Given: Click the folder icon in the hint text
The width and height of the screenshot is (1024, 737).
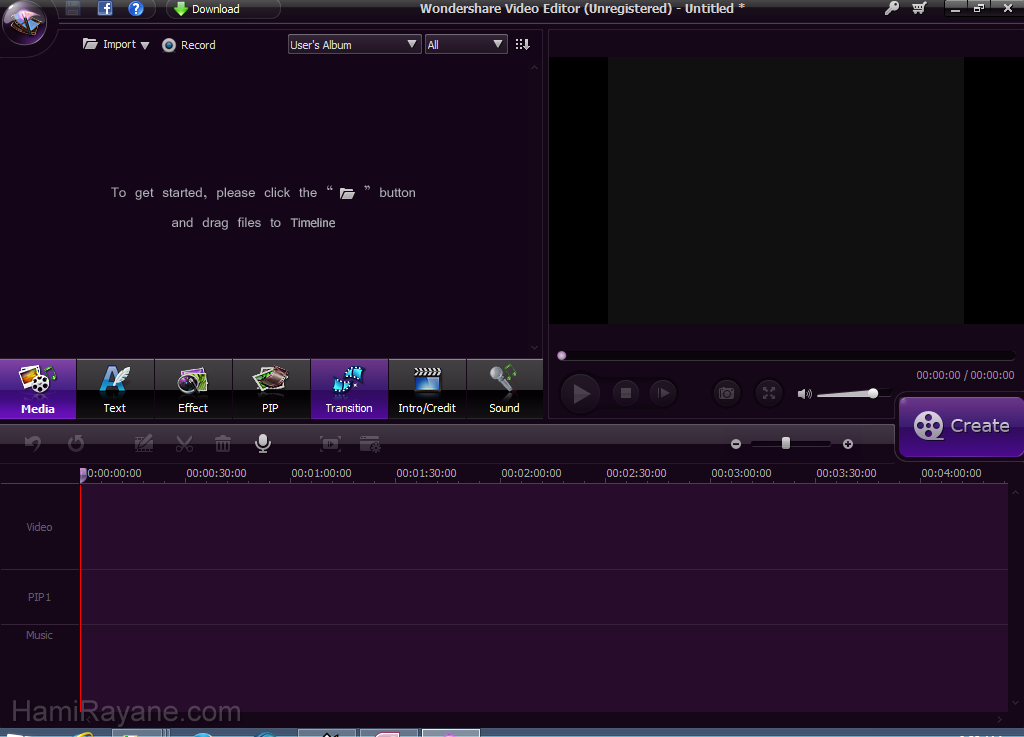Looking at the screenshot, I should (347, 193).
